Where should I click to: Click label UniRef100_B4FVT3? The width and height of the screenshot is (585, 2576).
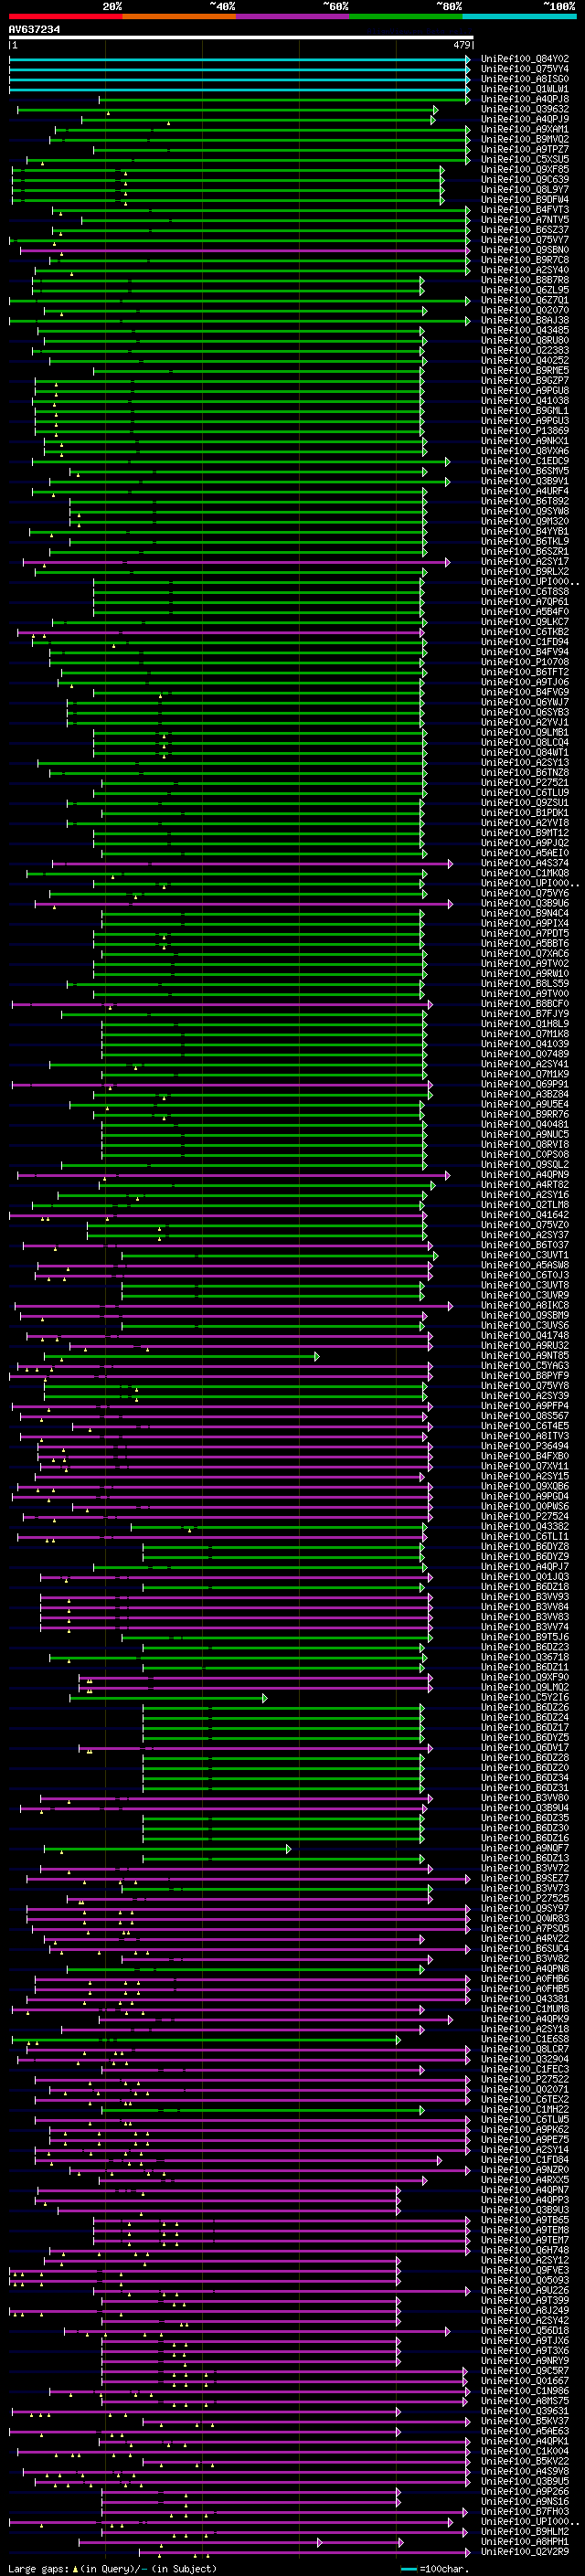[525, 210]
